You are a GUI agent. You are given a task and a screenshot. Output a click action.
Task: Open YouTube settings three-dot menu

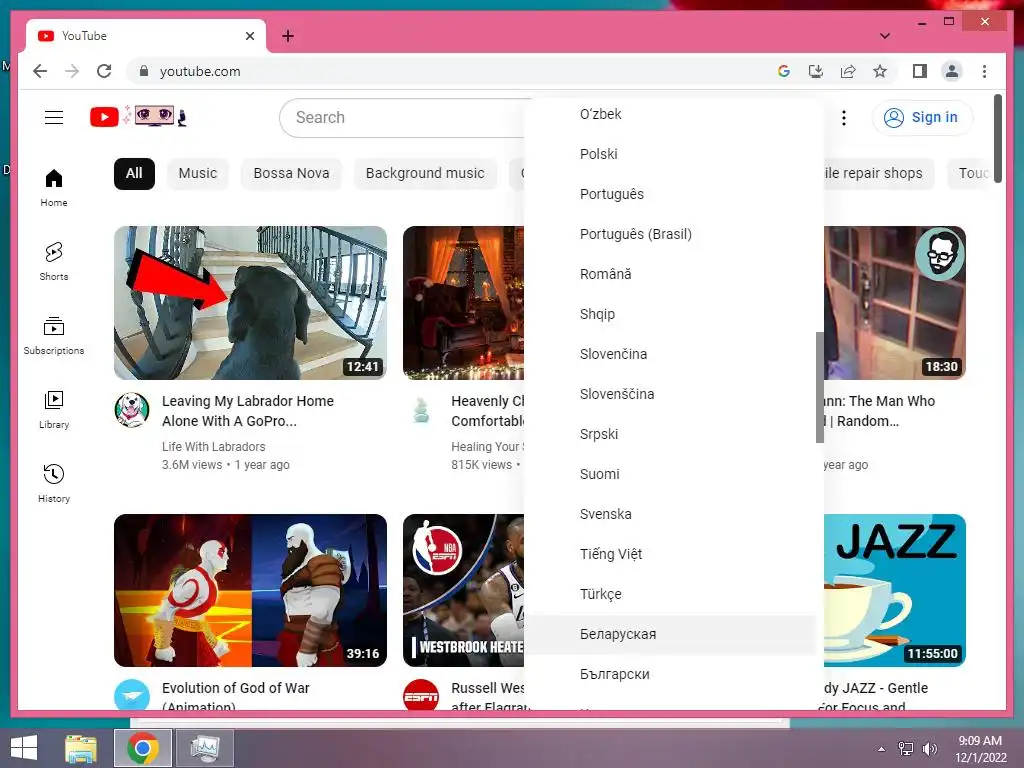pyautogui.click(x=844, y=118)
